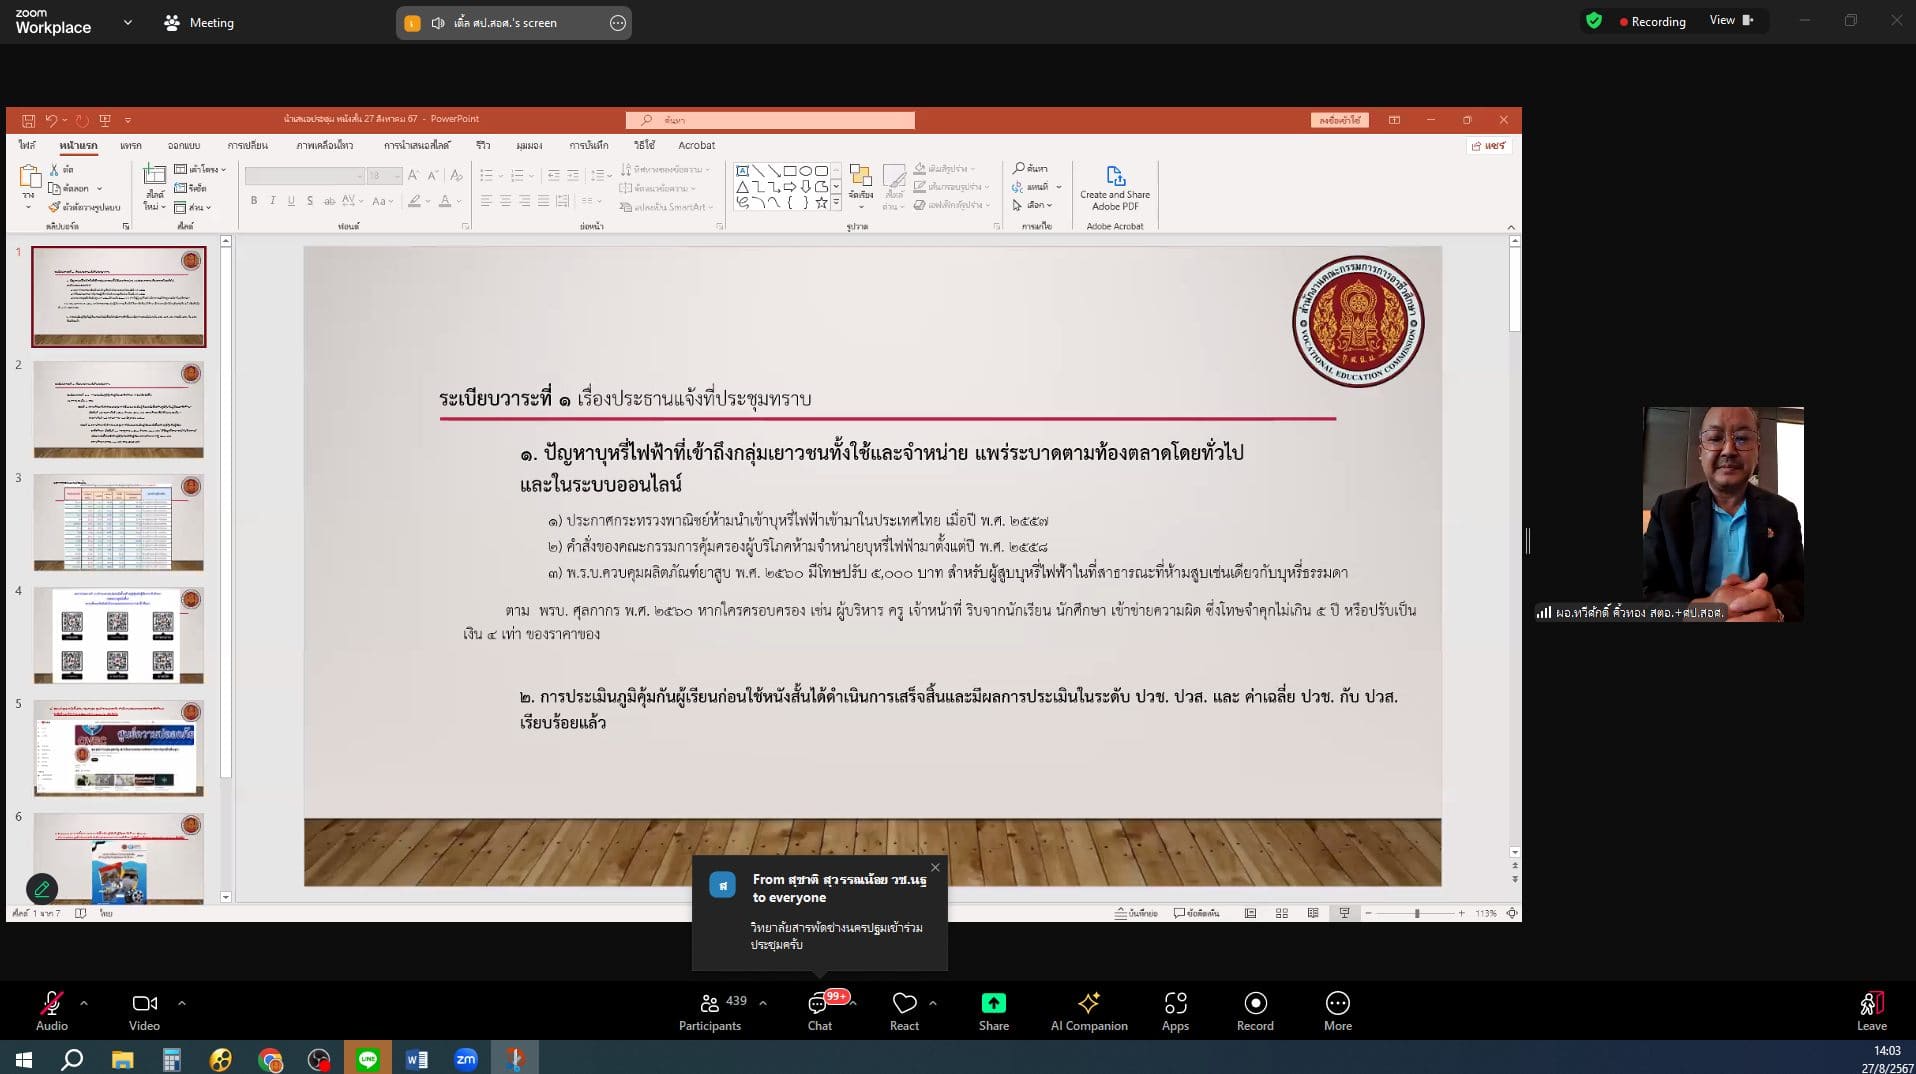The width and height of the screenshot is (1916, 1074).
Task: Open the Meeting tab at top
Action: point(199,23)
